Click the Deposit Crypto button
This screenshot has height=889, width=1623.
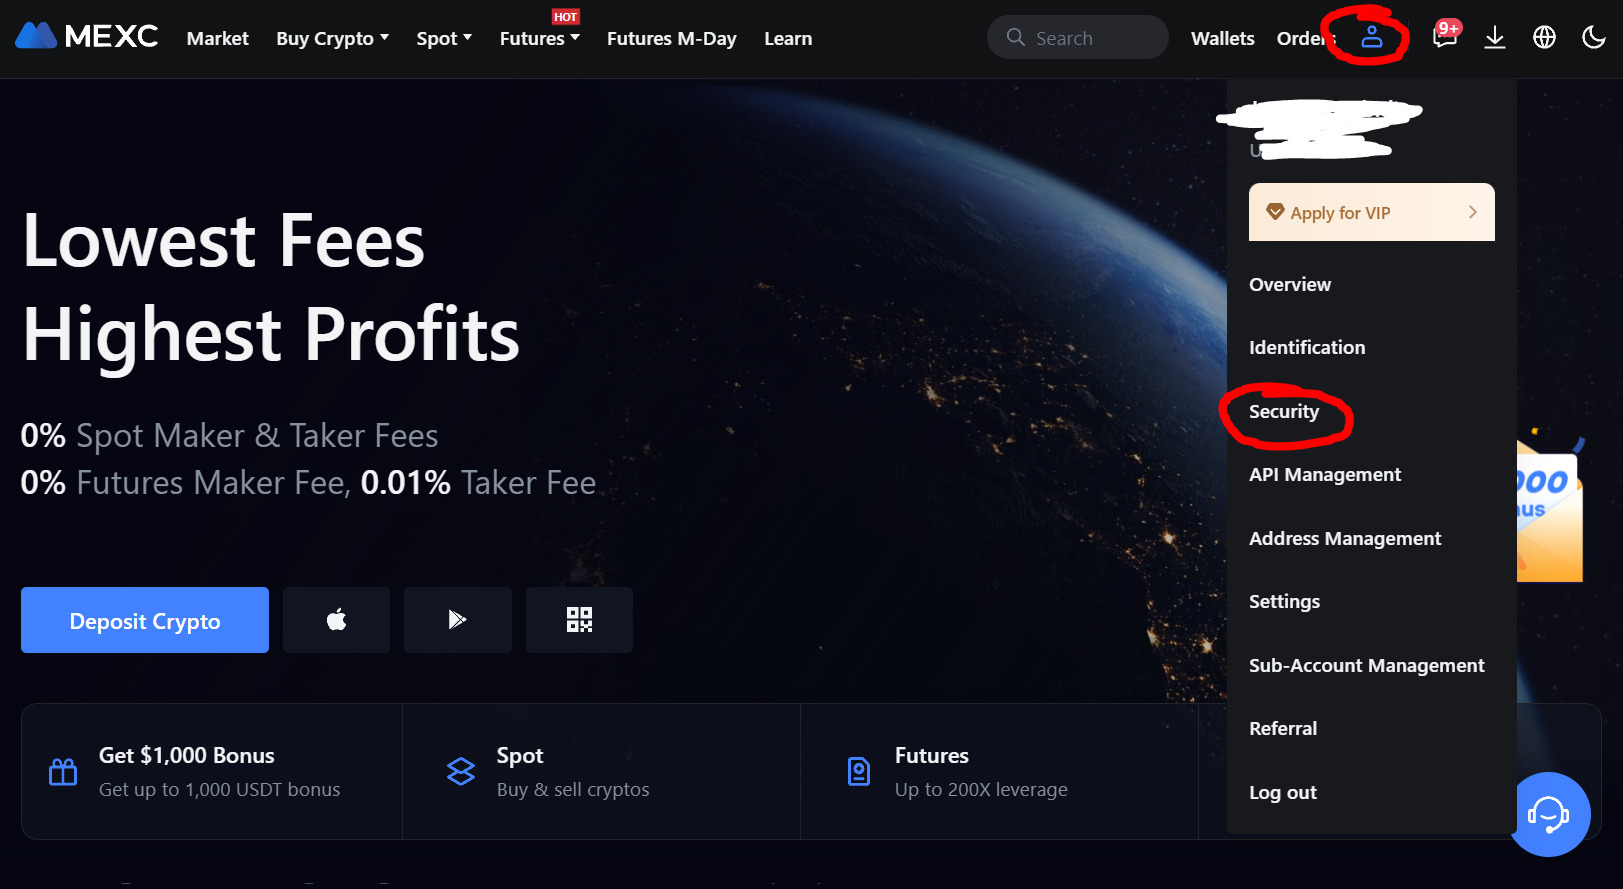click(x=145, y=620)
